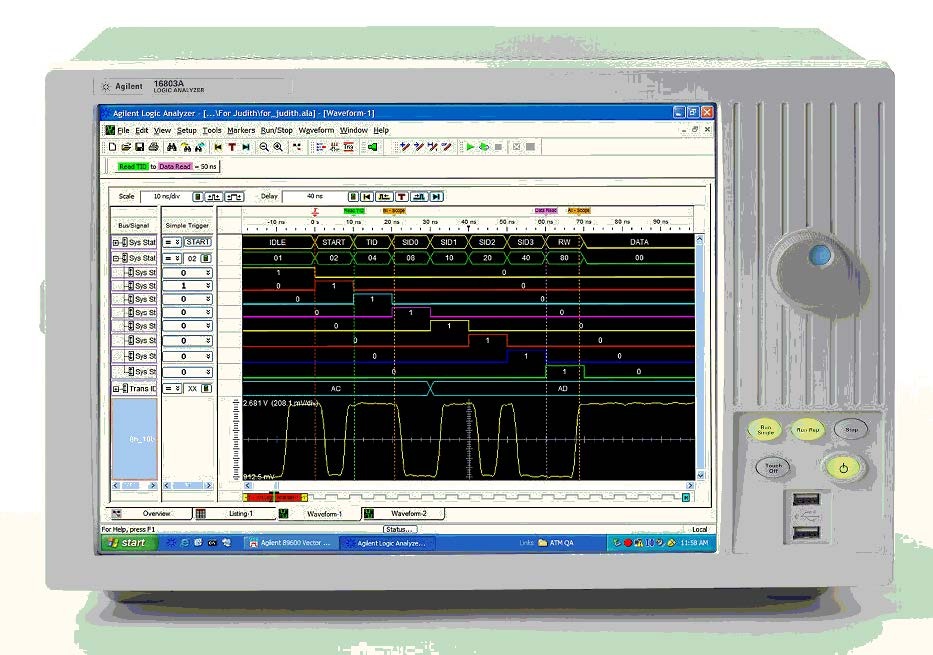Click the Zoom Out magnifier icon

[264, 147]
